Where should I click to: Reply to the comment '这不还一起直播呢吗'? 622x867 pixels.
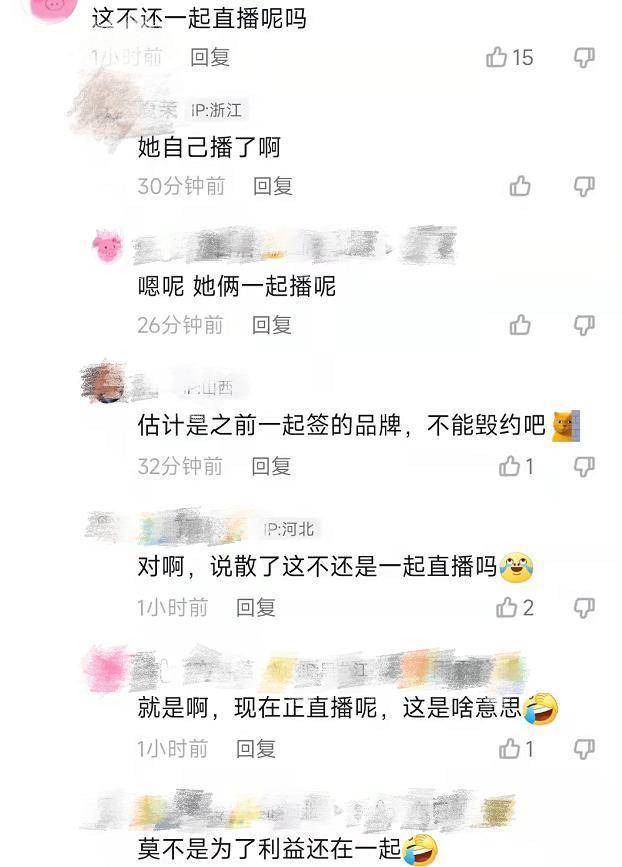tap(210, 57)
